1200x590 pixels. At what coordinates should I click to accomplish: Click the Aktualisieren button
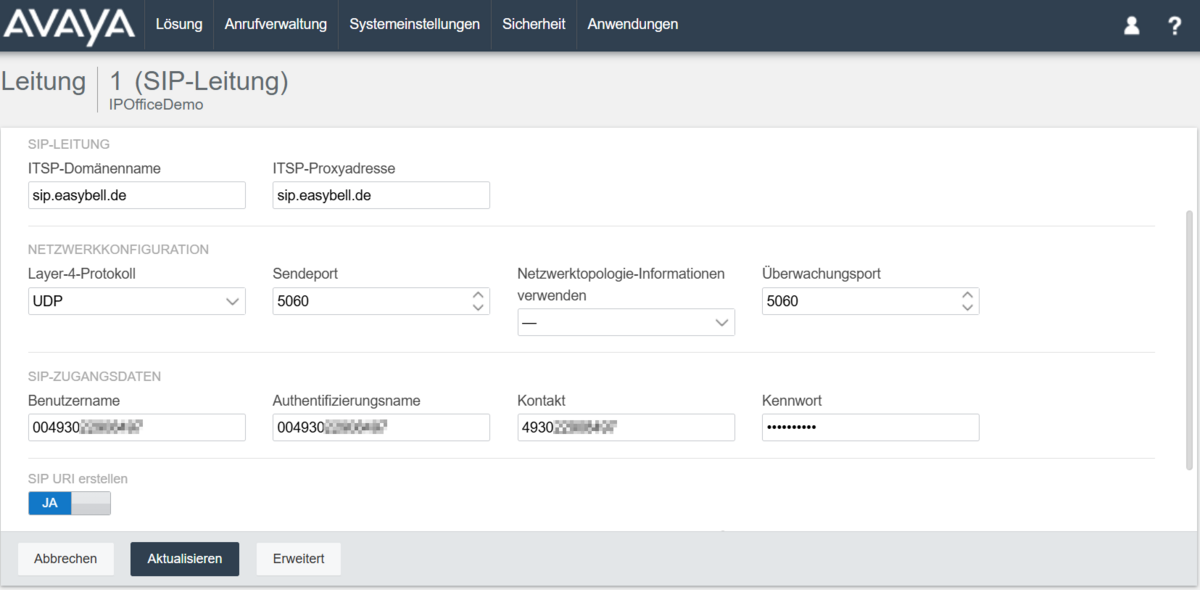point(184,559)
